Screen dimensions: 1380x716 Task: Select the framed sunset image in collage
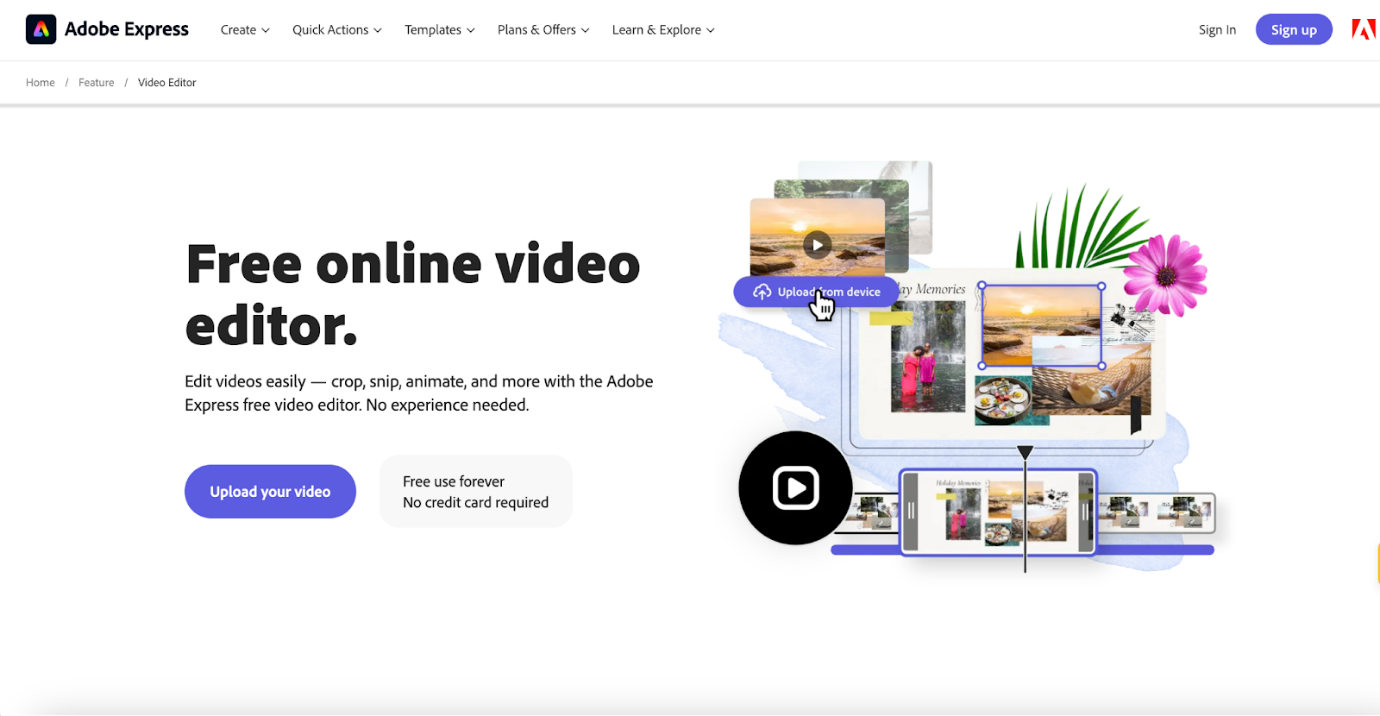(1042, 326)
